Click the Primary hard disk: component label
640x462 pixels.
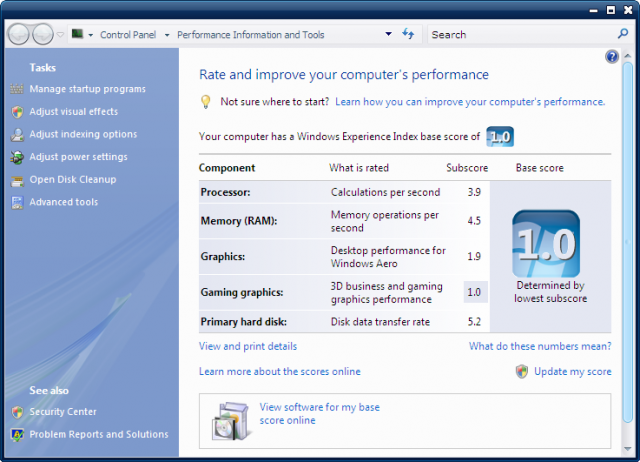point(244,322)
